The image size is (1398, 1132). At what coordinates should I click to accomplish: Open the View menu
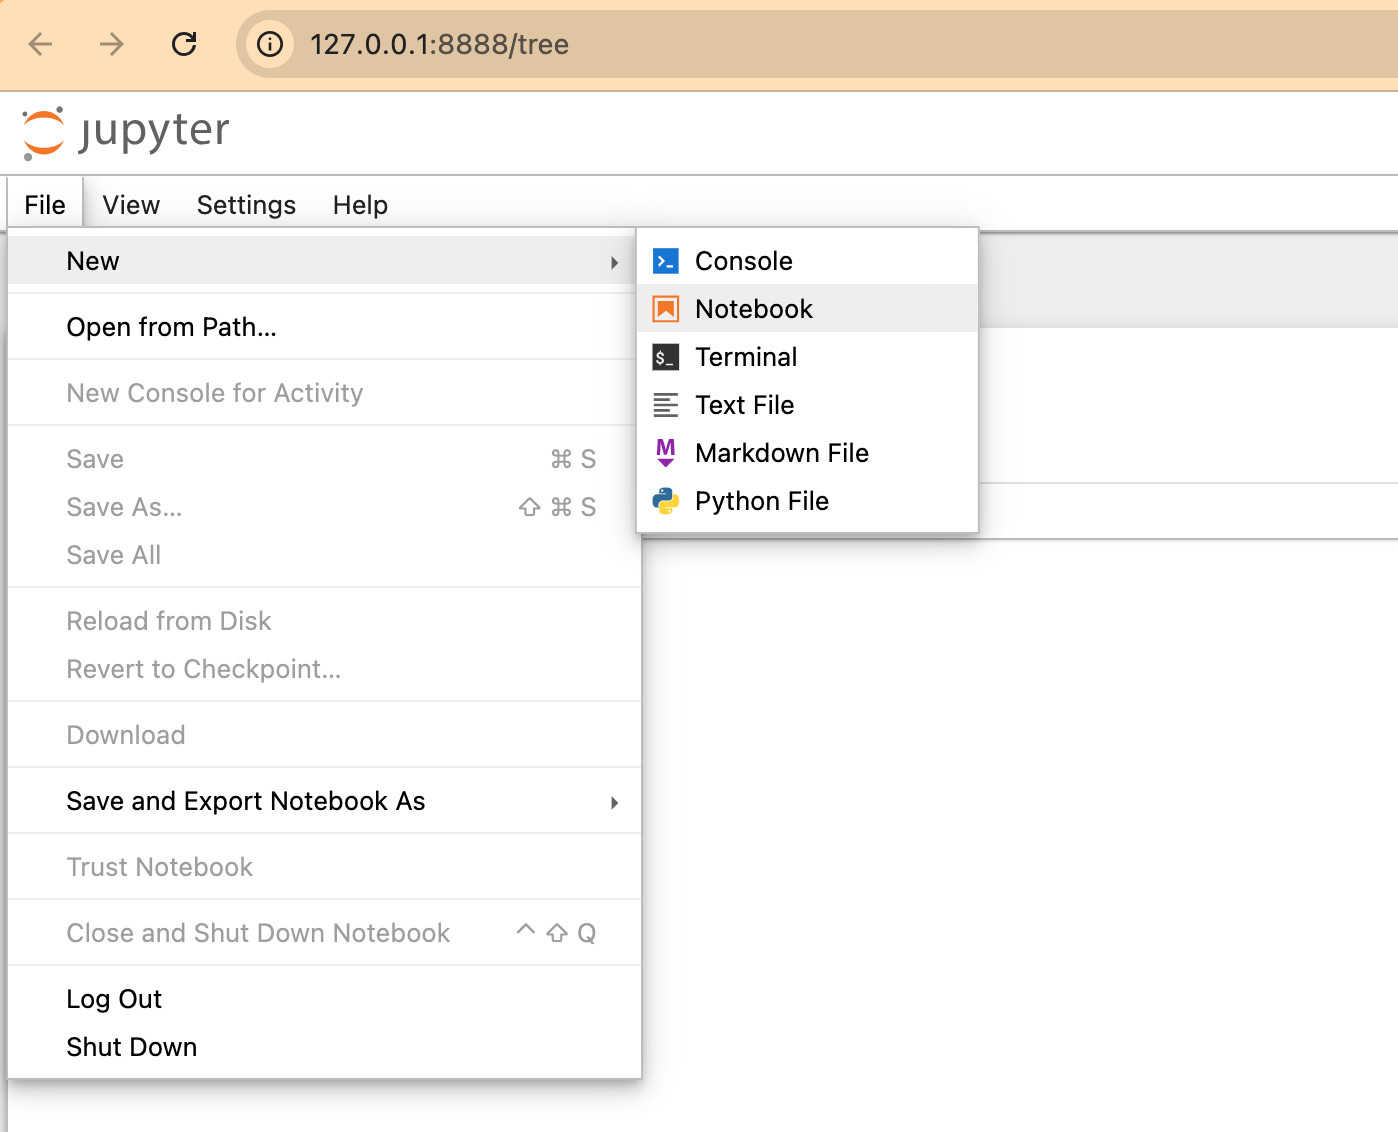pos(131,205)
